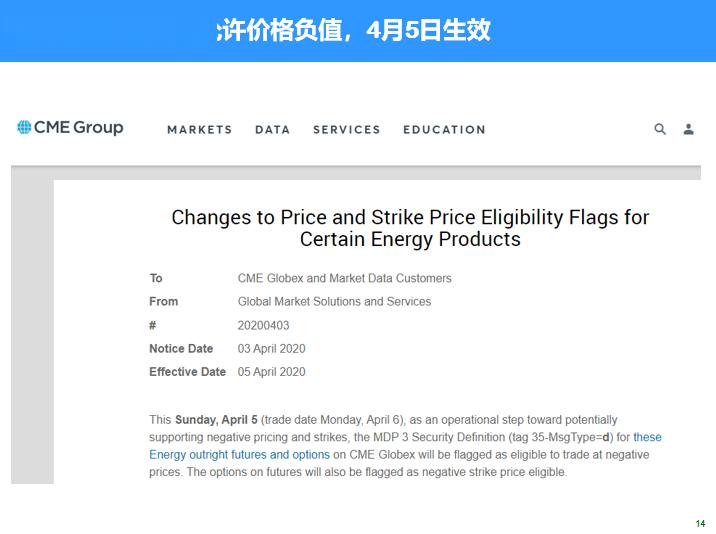Screen dimensions: 716x534
Task: Click the user account profile icon
Action: [x=689, y=129]
